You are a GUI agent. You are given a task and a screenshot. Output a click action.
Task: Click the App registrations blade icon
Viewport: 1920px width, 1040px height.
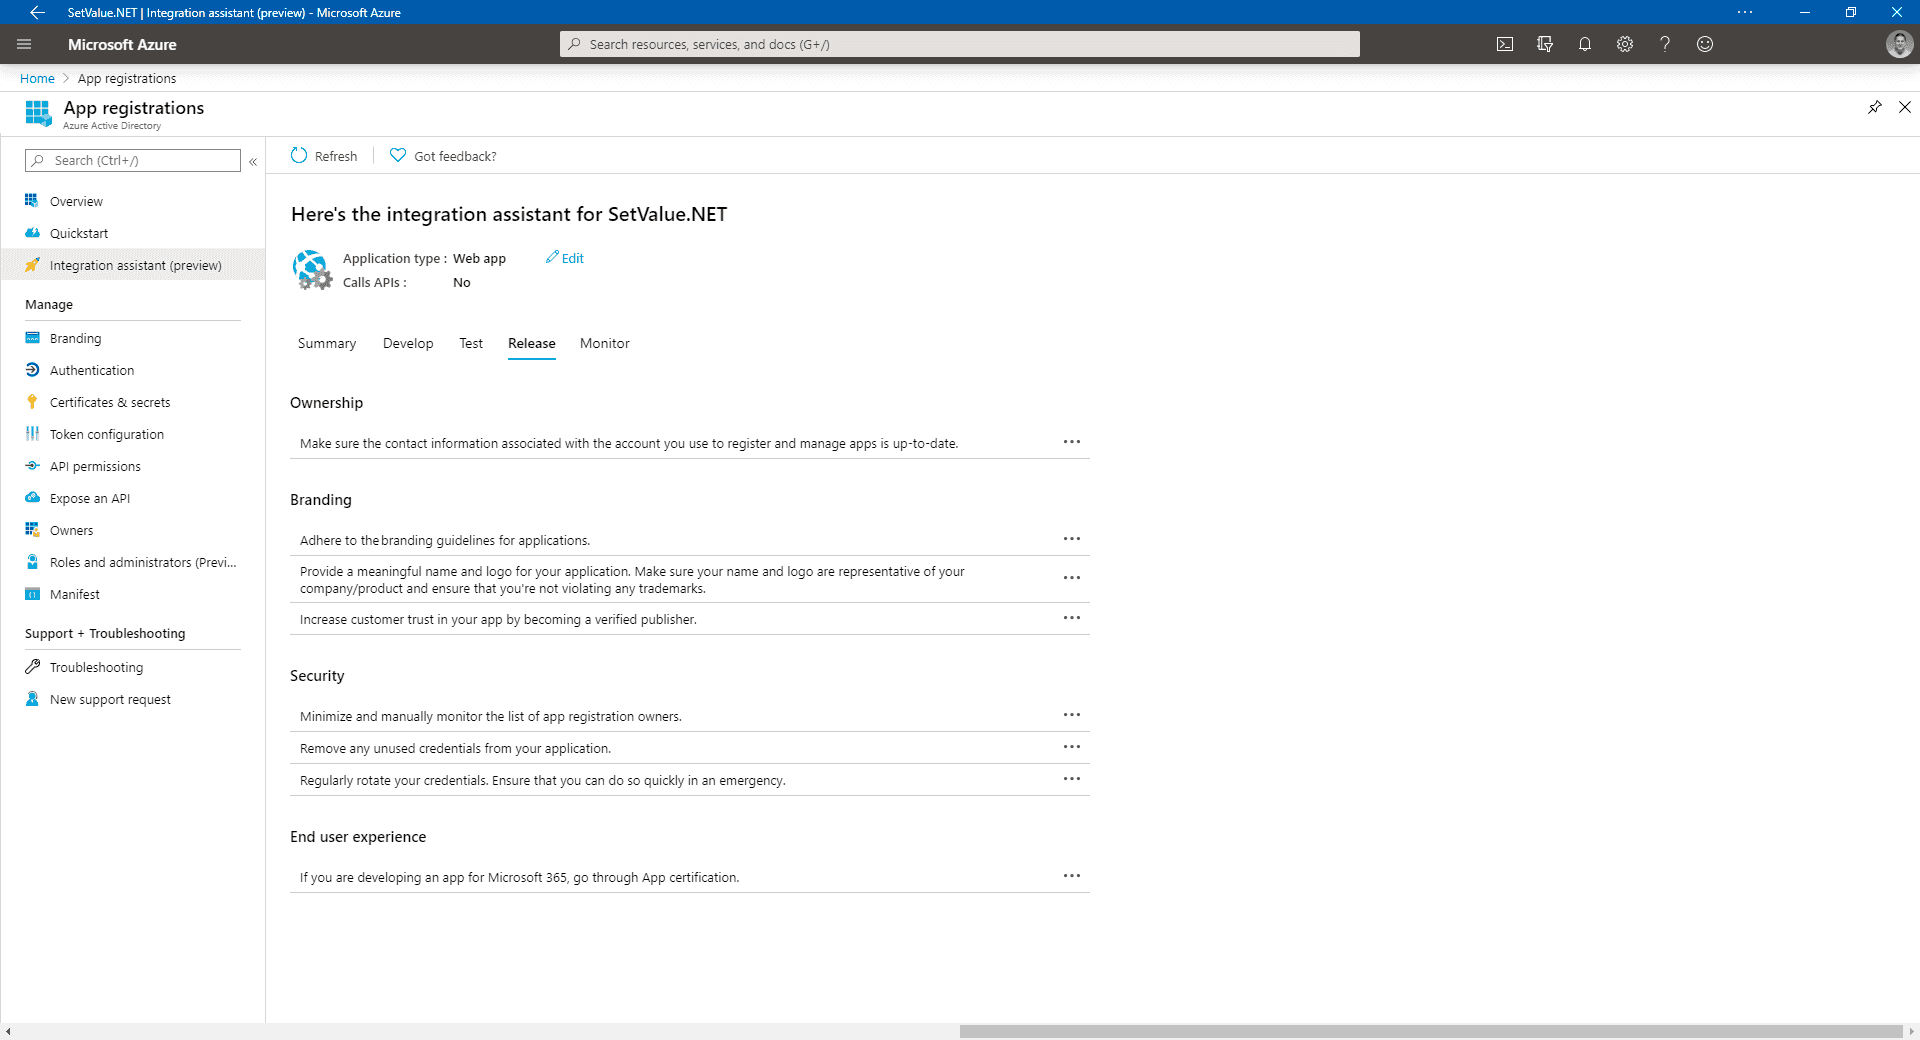38,113
